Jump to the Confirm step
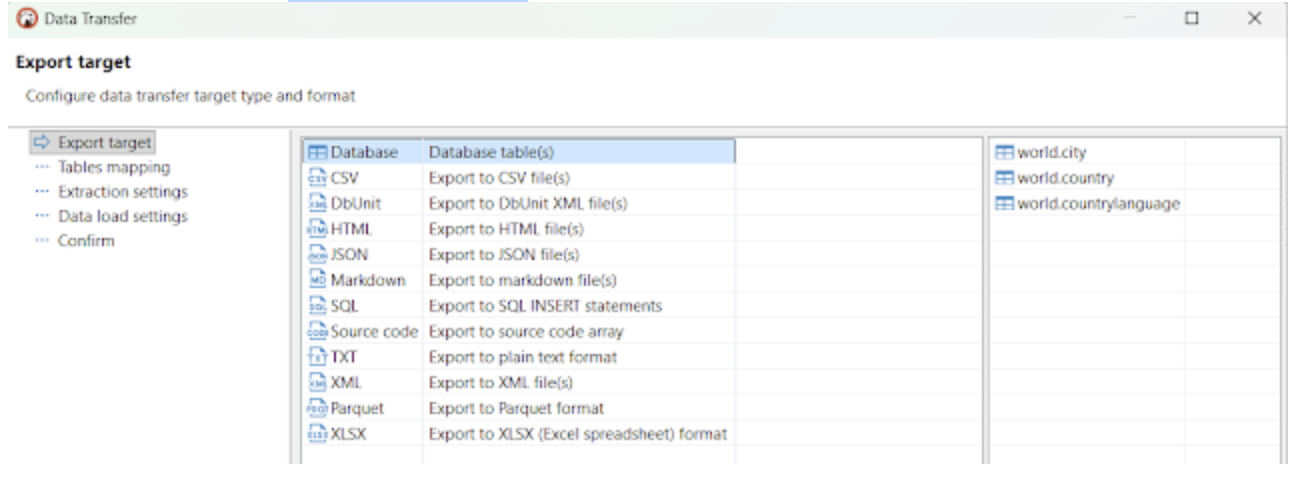 click(x=86, y=241)
